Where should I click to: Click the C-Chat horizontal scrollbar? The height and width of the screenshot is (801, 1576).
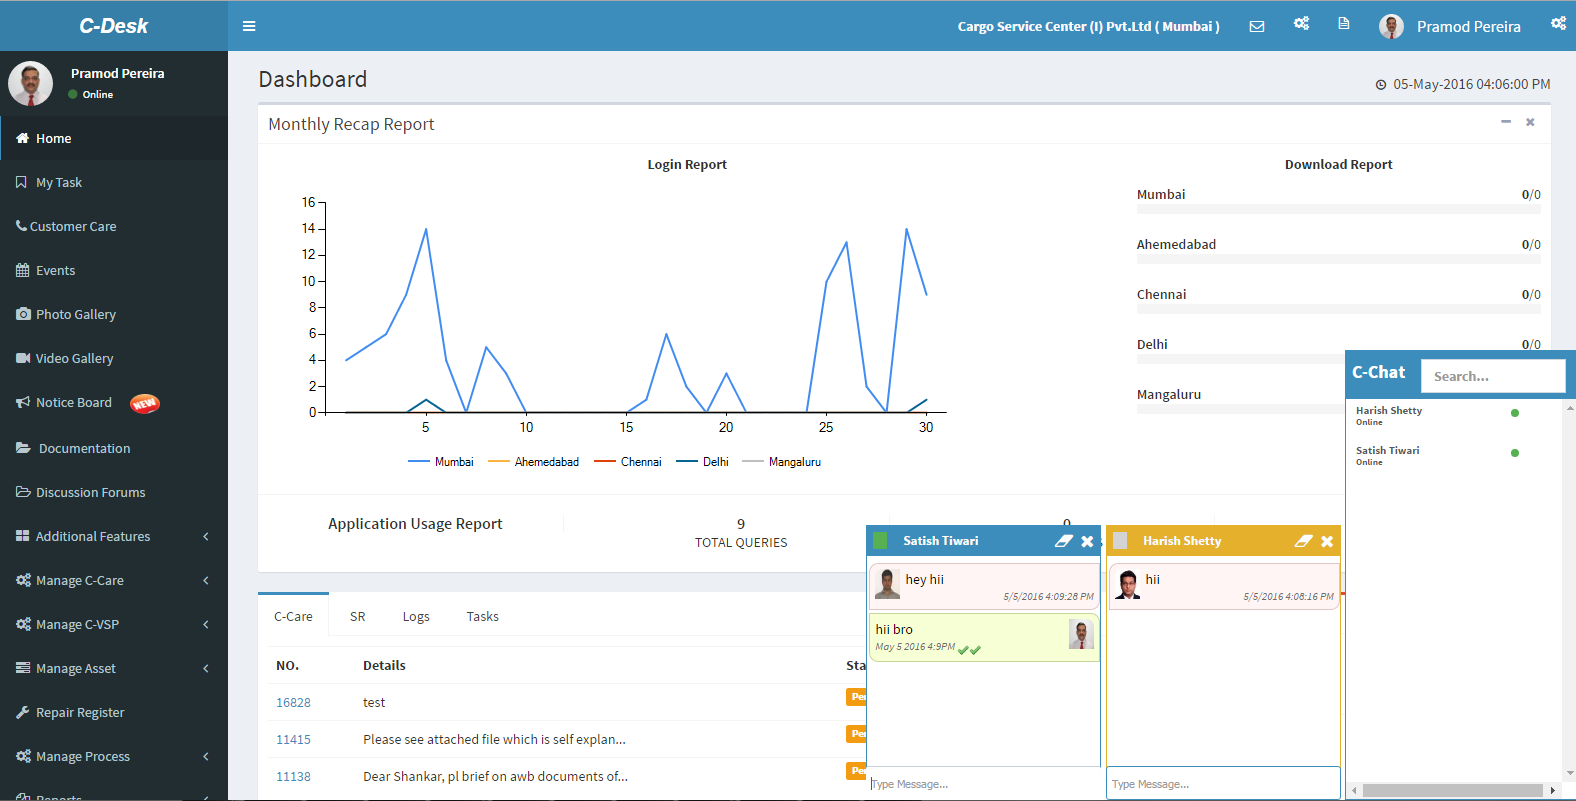point(1454,790)
